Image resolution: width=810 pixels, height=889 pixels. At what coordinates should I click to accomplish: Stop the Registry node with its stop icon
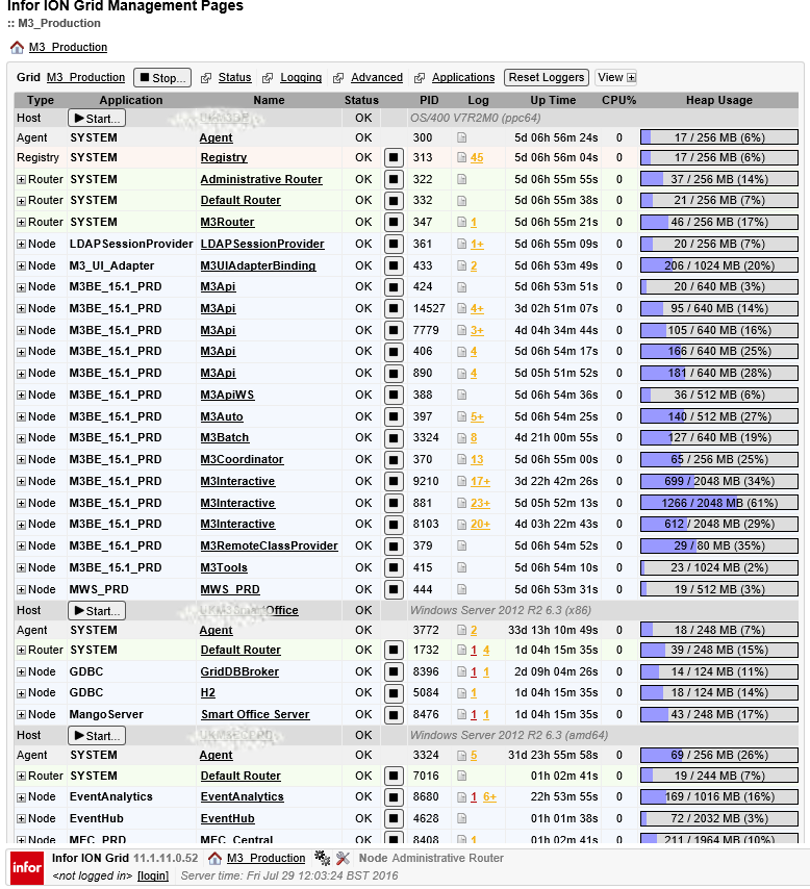click(393, 158)
